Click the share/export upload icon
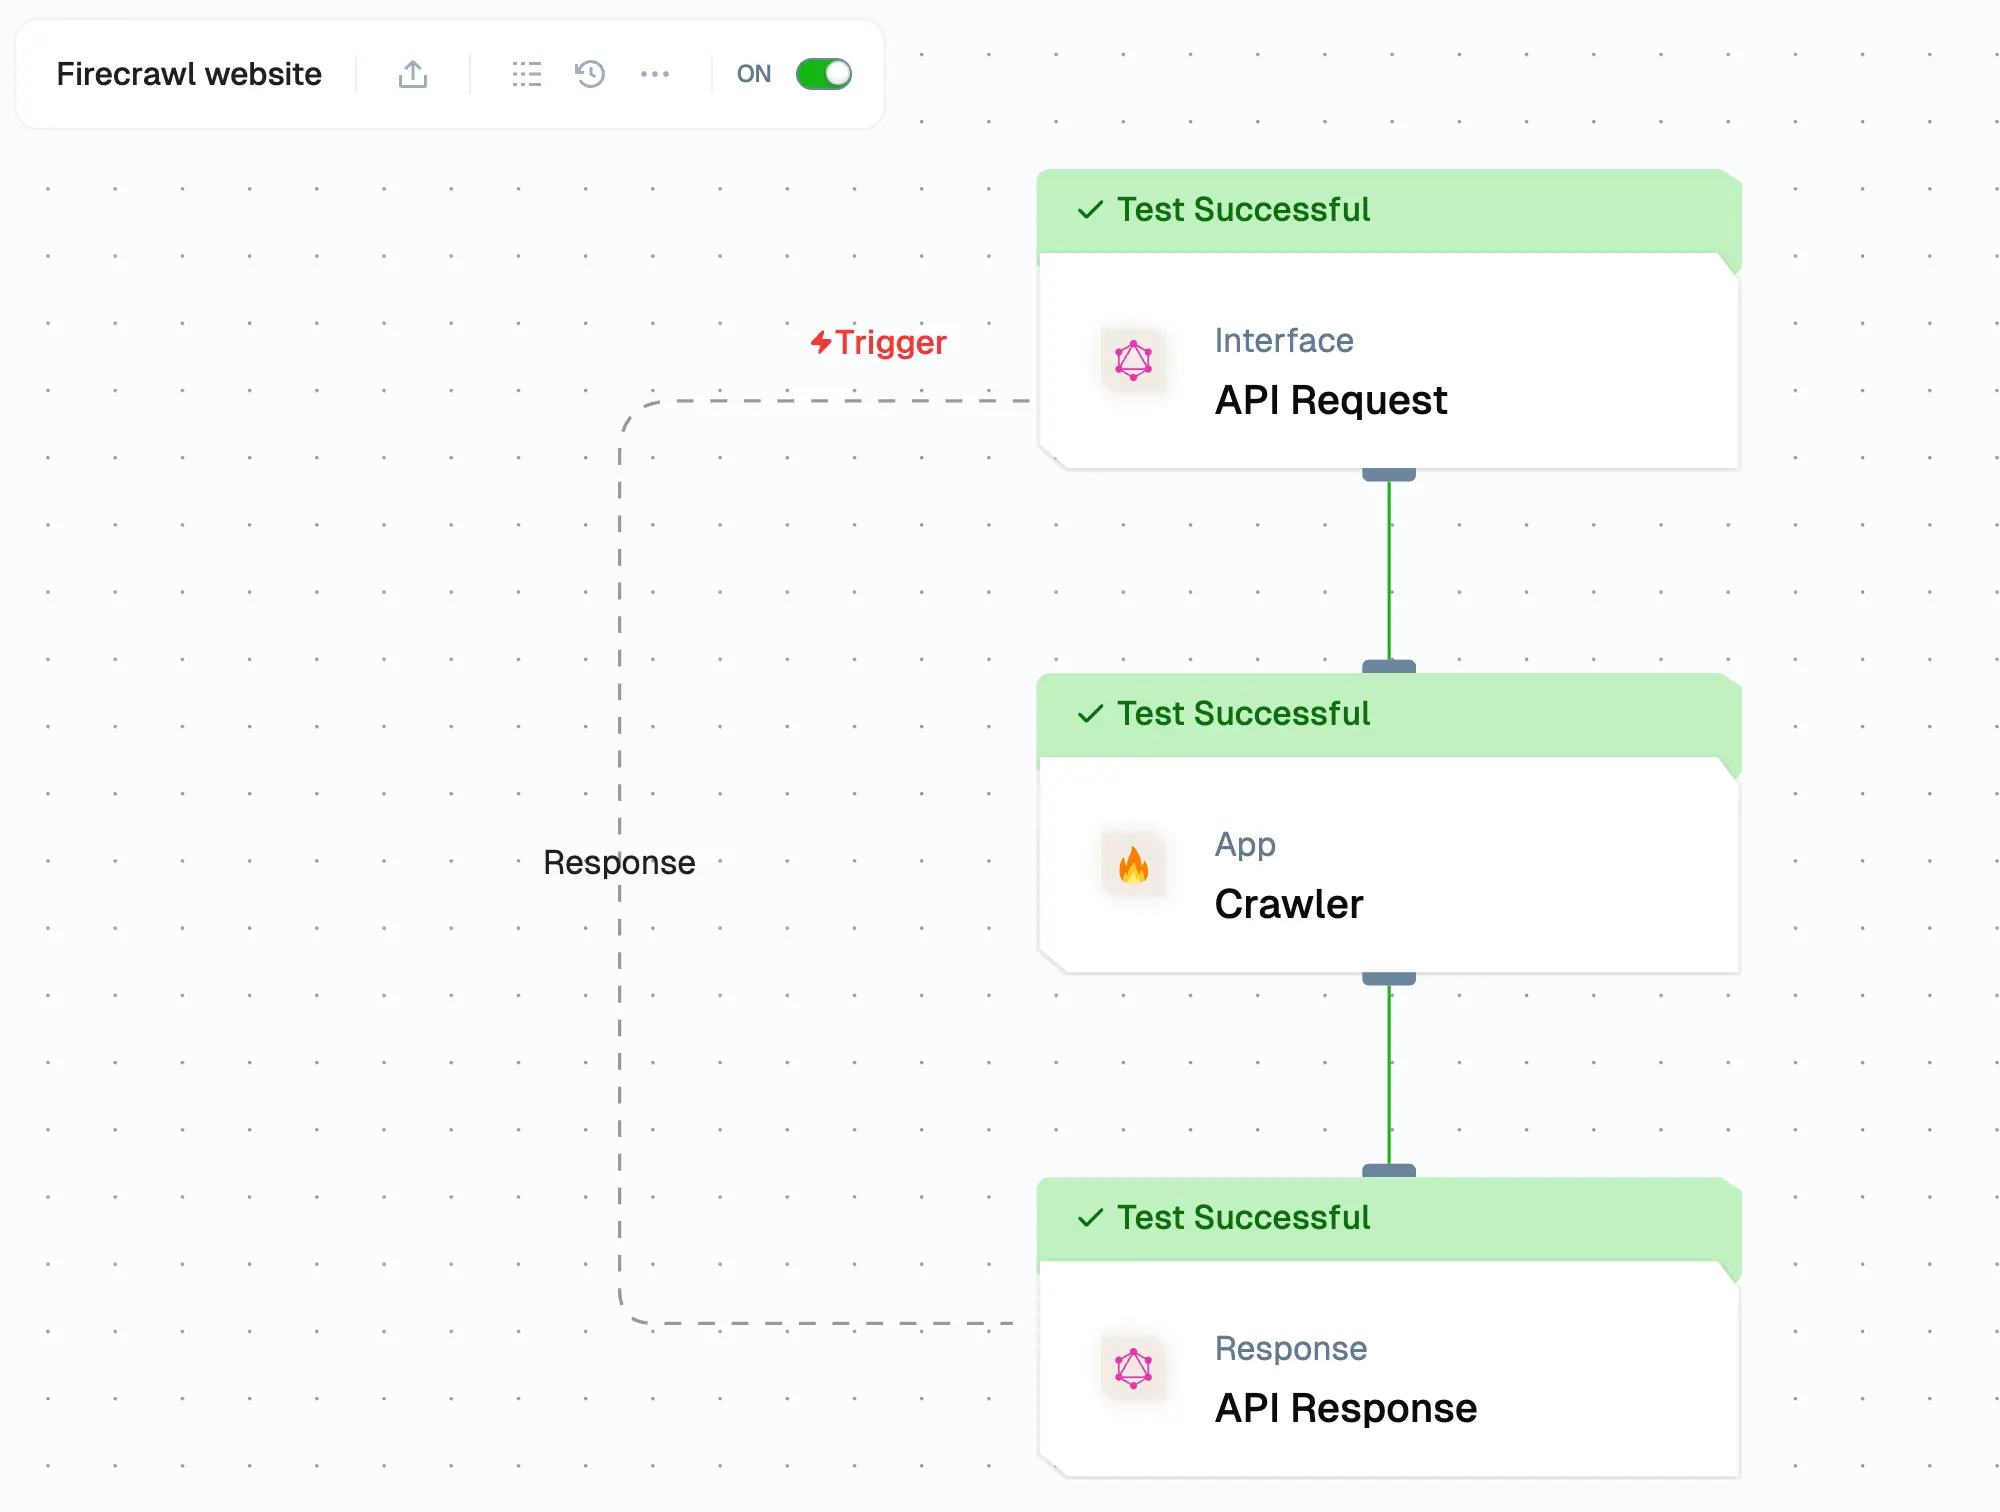This screenshot has width=2000, height=1512. point(413,74)
